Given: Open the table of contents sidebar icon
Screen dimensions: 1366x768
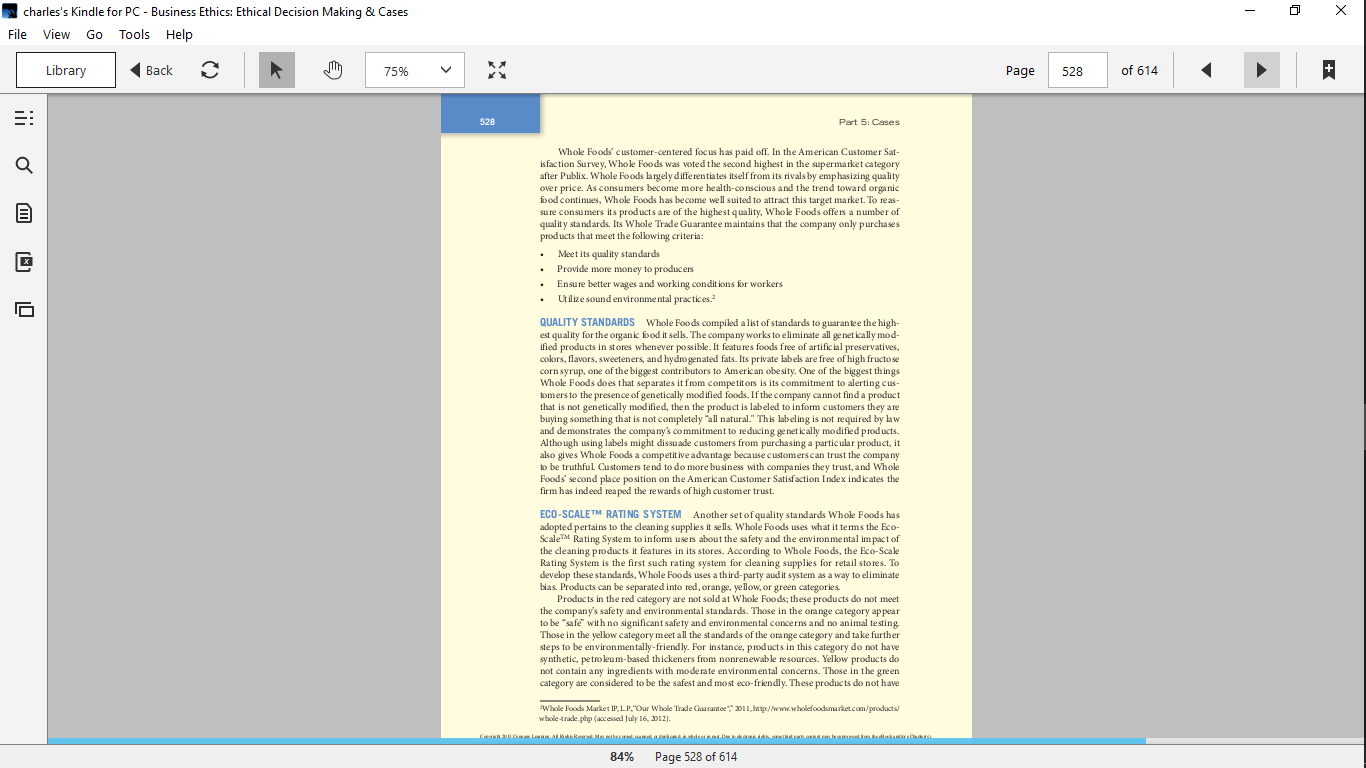Looking at the screenshot, I should tap(24, 118).
